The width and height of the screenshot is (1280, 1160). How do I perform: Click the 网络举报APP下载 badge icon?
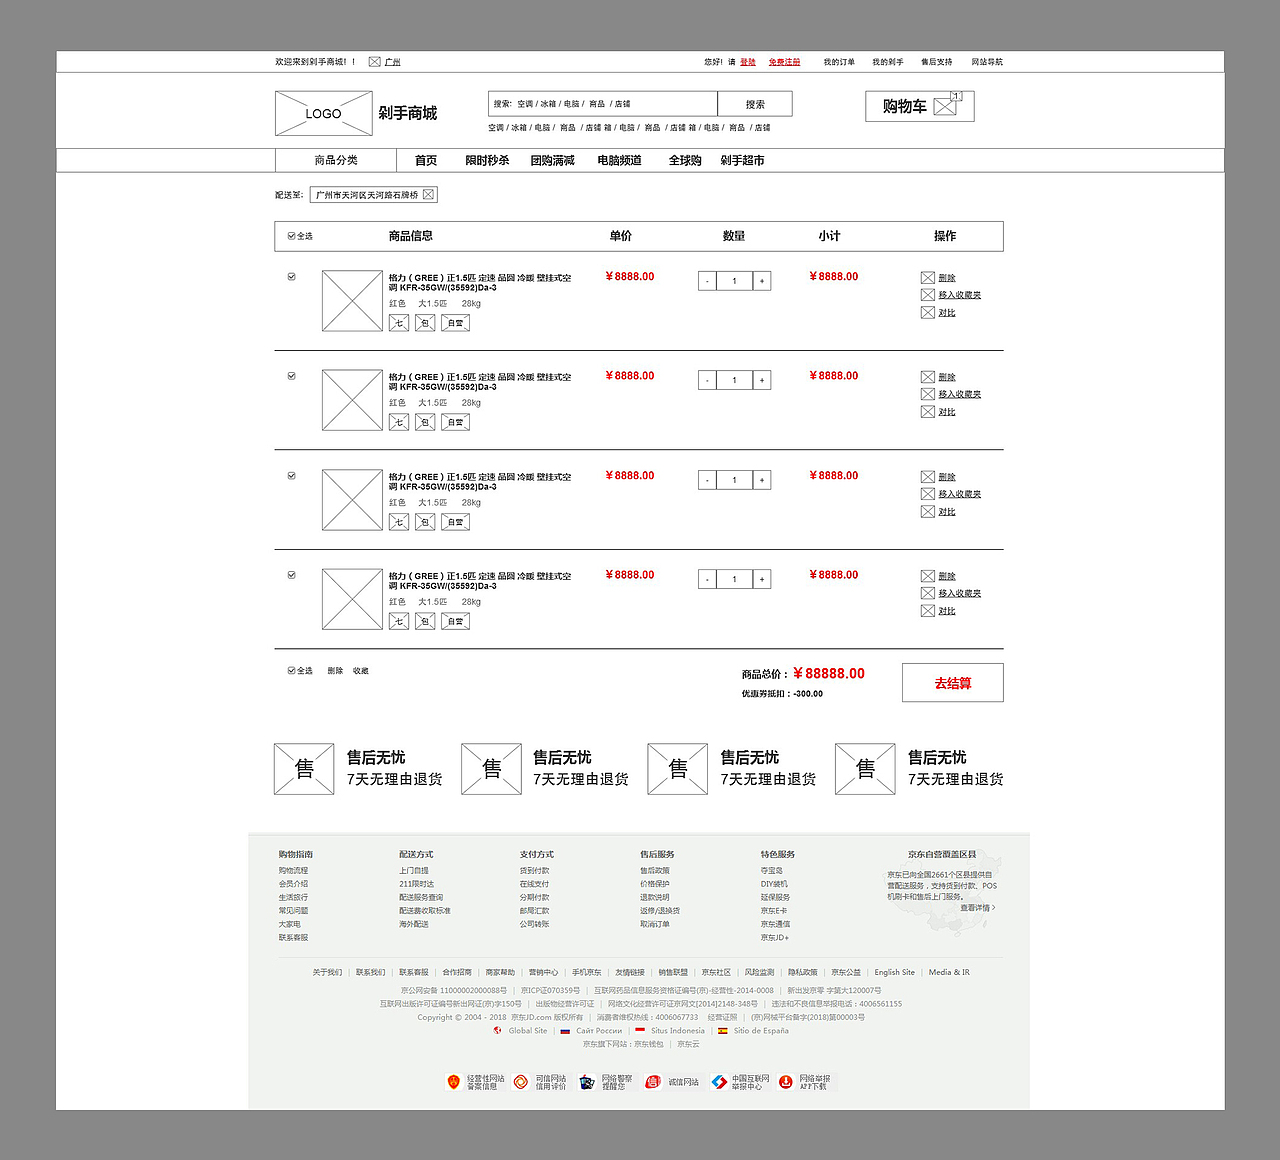point(786,1082)
